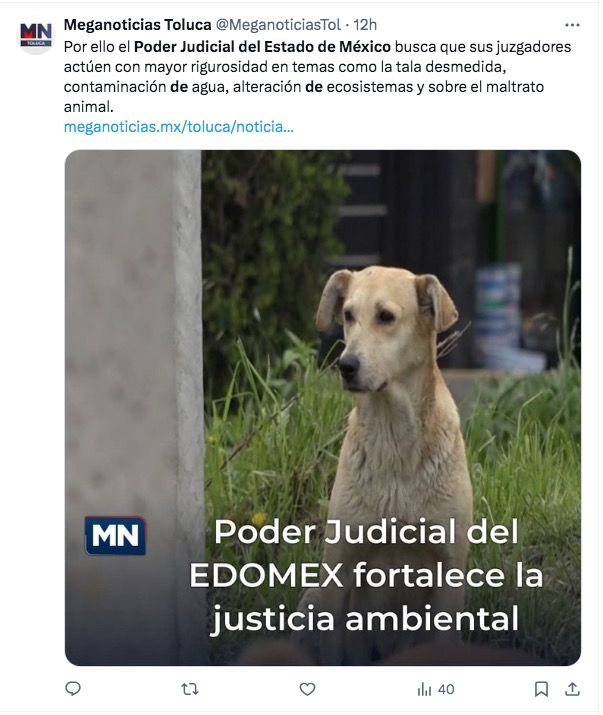Screen dimensions: 603x715
Task: Follow the meganoticias.mx/toluca article link
Action: tap(178, 127)
